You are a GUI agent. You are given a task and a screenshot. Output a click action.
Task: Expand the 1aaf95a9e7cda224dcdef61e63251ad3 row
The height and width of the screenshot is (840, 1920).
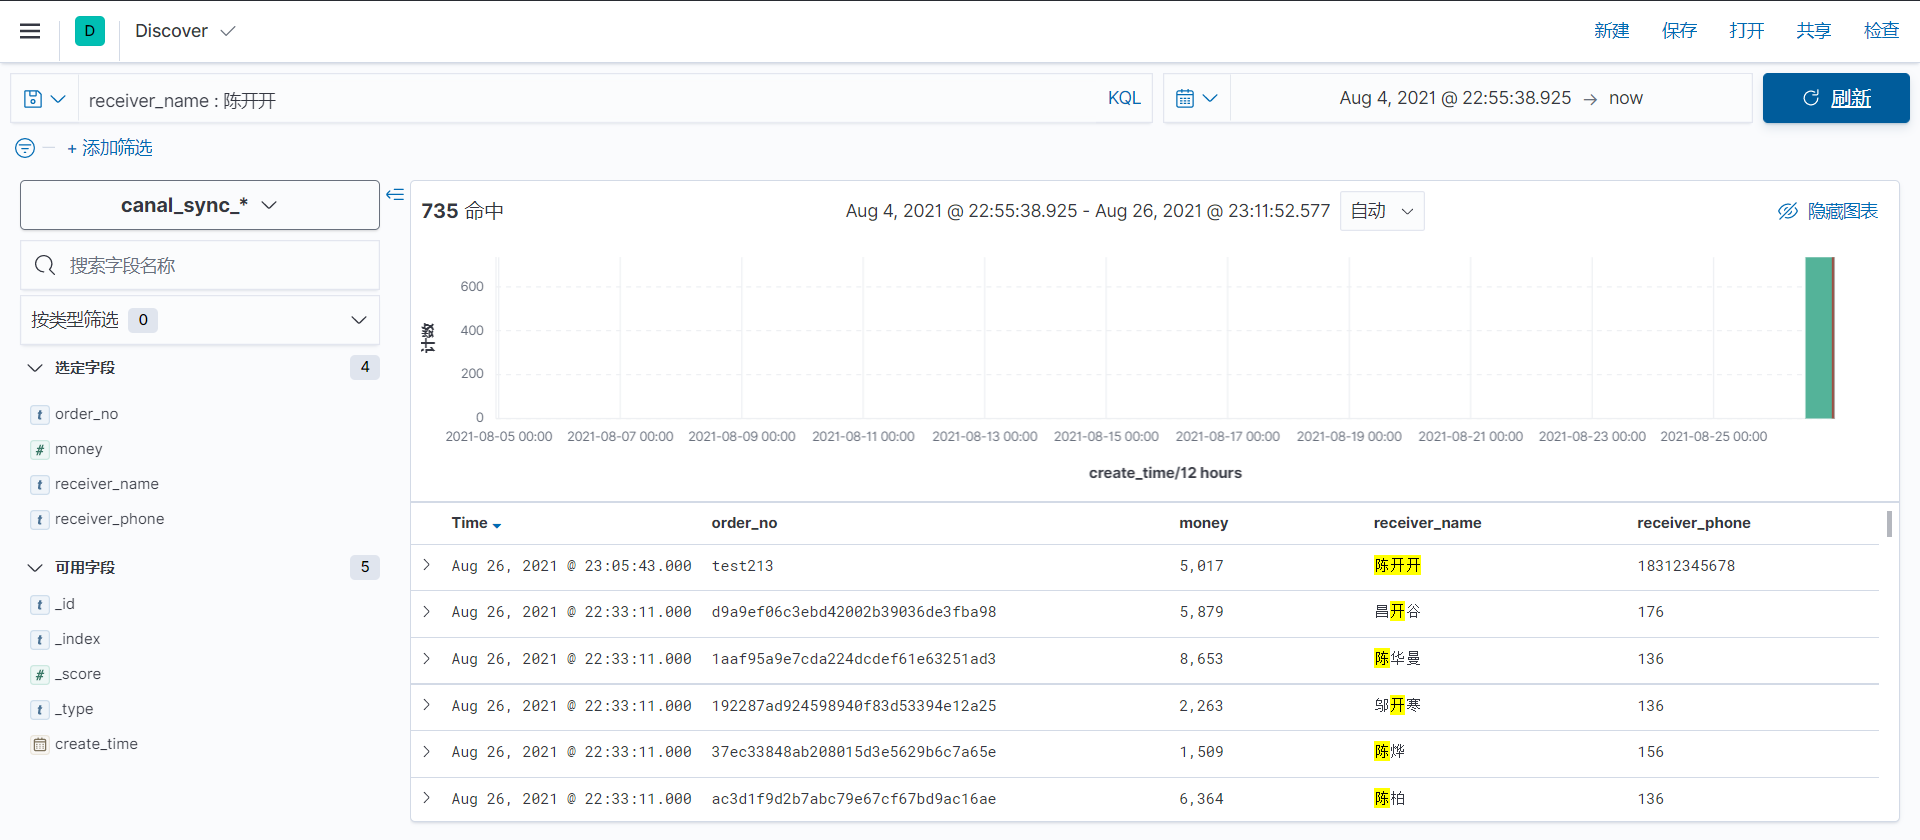(427, 658)
